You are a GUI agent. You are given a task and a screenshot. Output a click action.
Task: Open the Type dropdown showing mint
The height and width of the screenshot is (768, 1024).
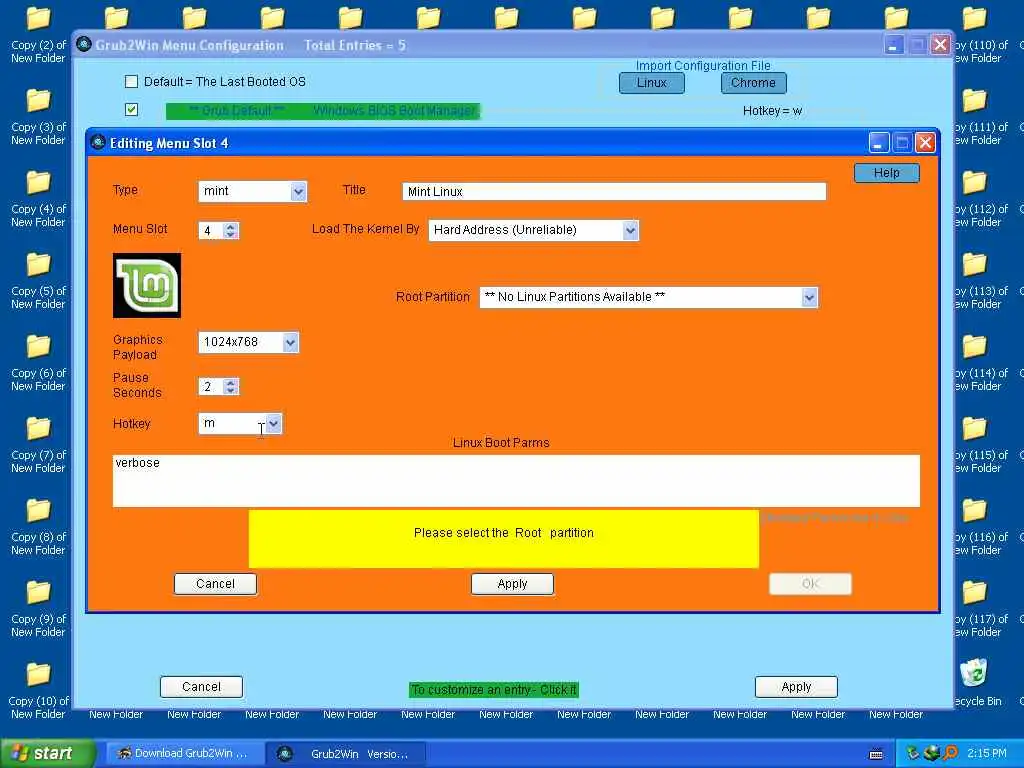pyautogui.click(x=298, y=191)
